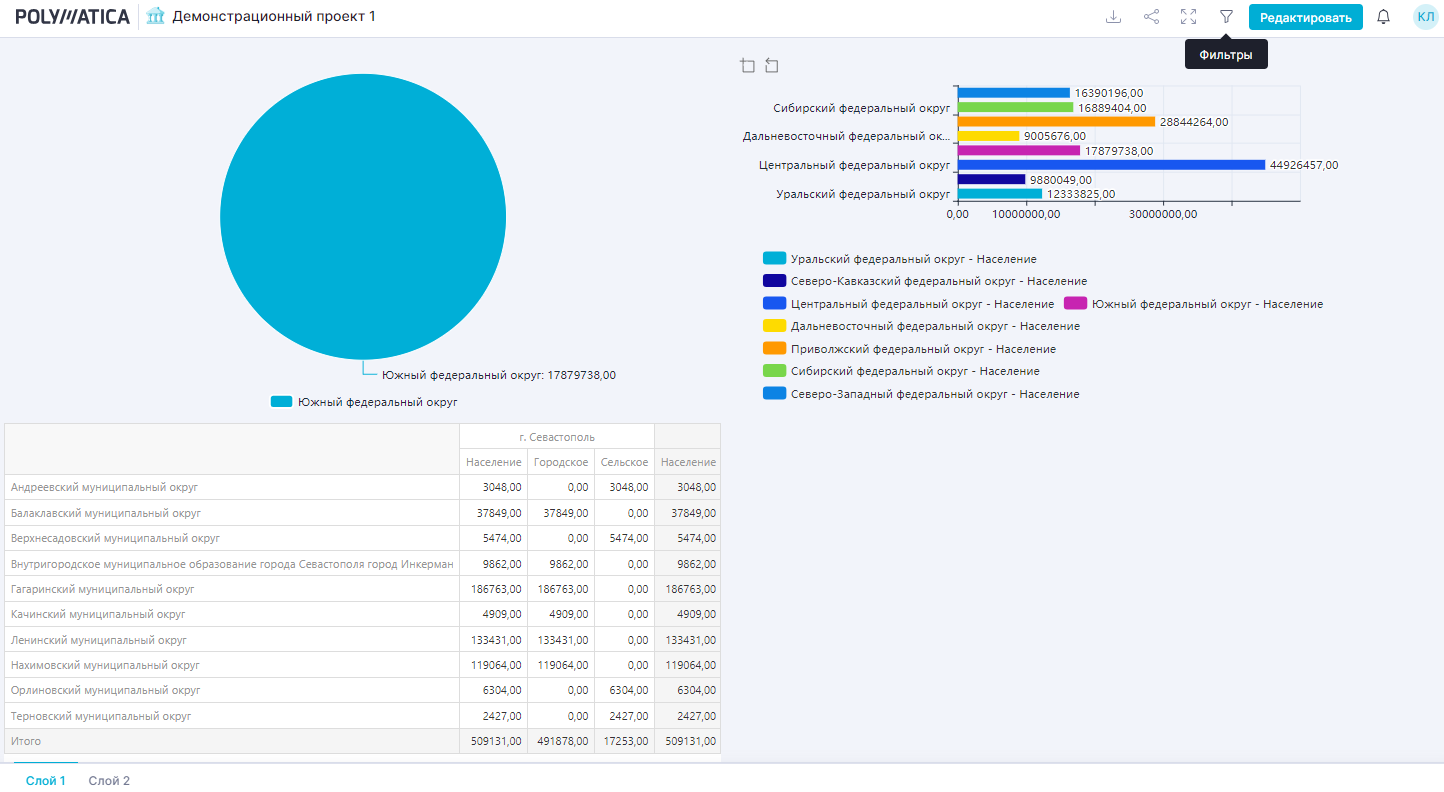The height and width of the screenshot is (792, 1444).
Task: Click the download export icon
Action: pos(1113,17)
